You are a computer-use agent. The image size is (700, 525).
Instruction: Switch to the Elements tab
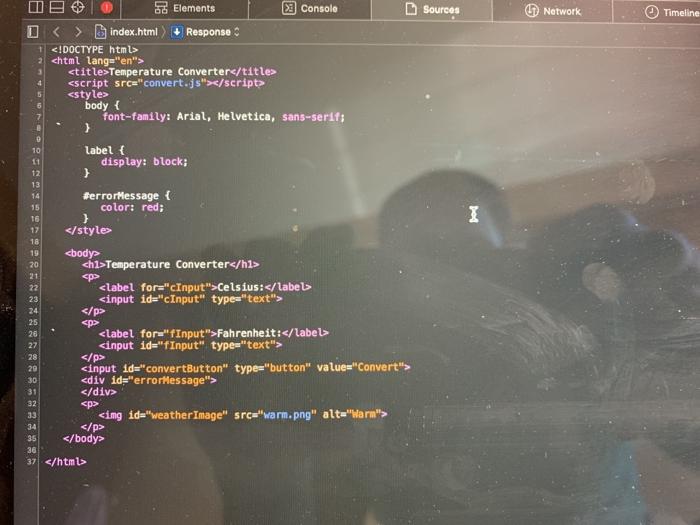tap(184, 8)
